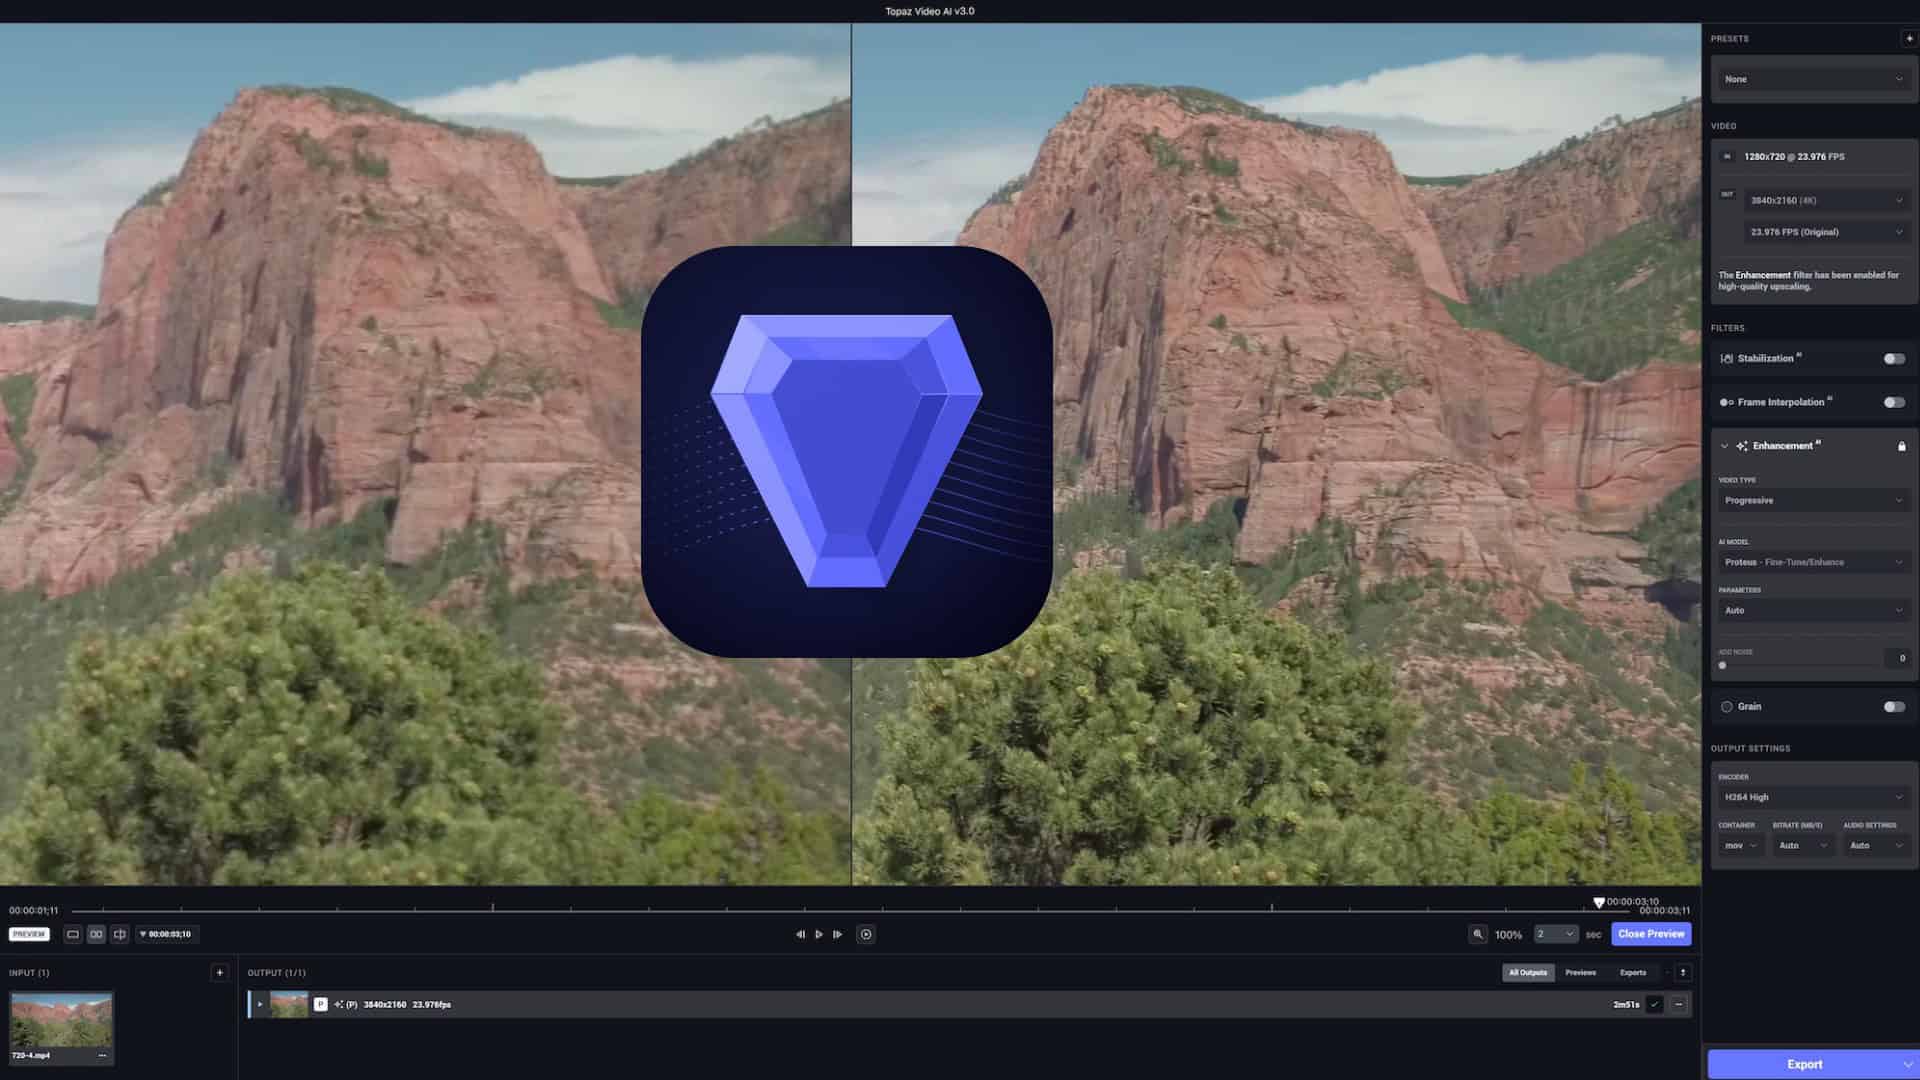
Task: Open the Bitrate Auto dropdown
Action: coord(1803,845)
